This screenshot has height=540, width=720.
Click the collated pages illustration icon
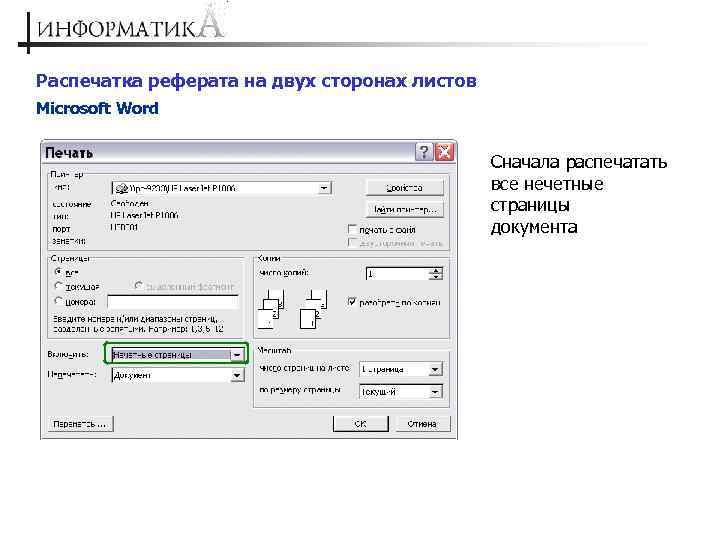271,308
